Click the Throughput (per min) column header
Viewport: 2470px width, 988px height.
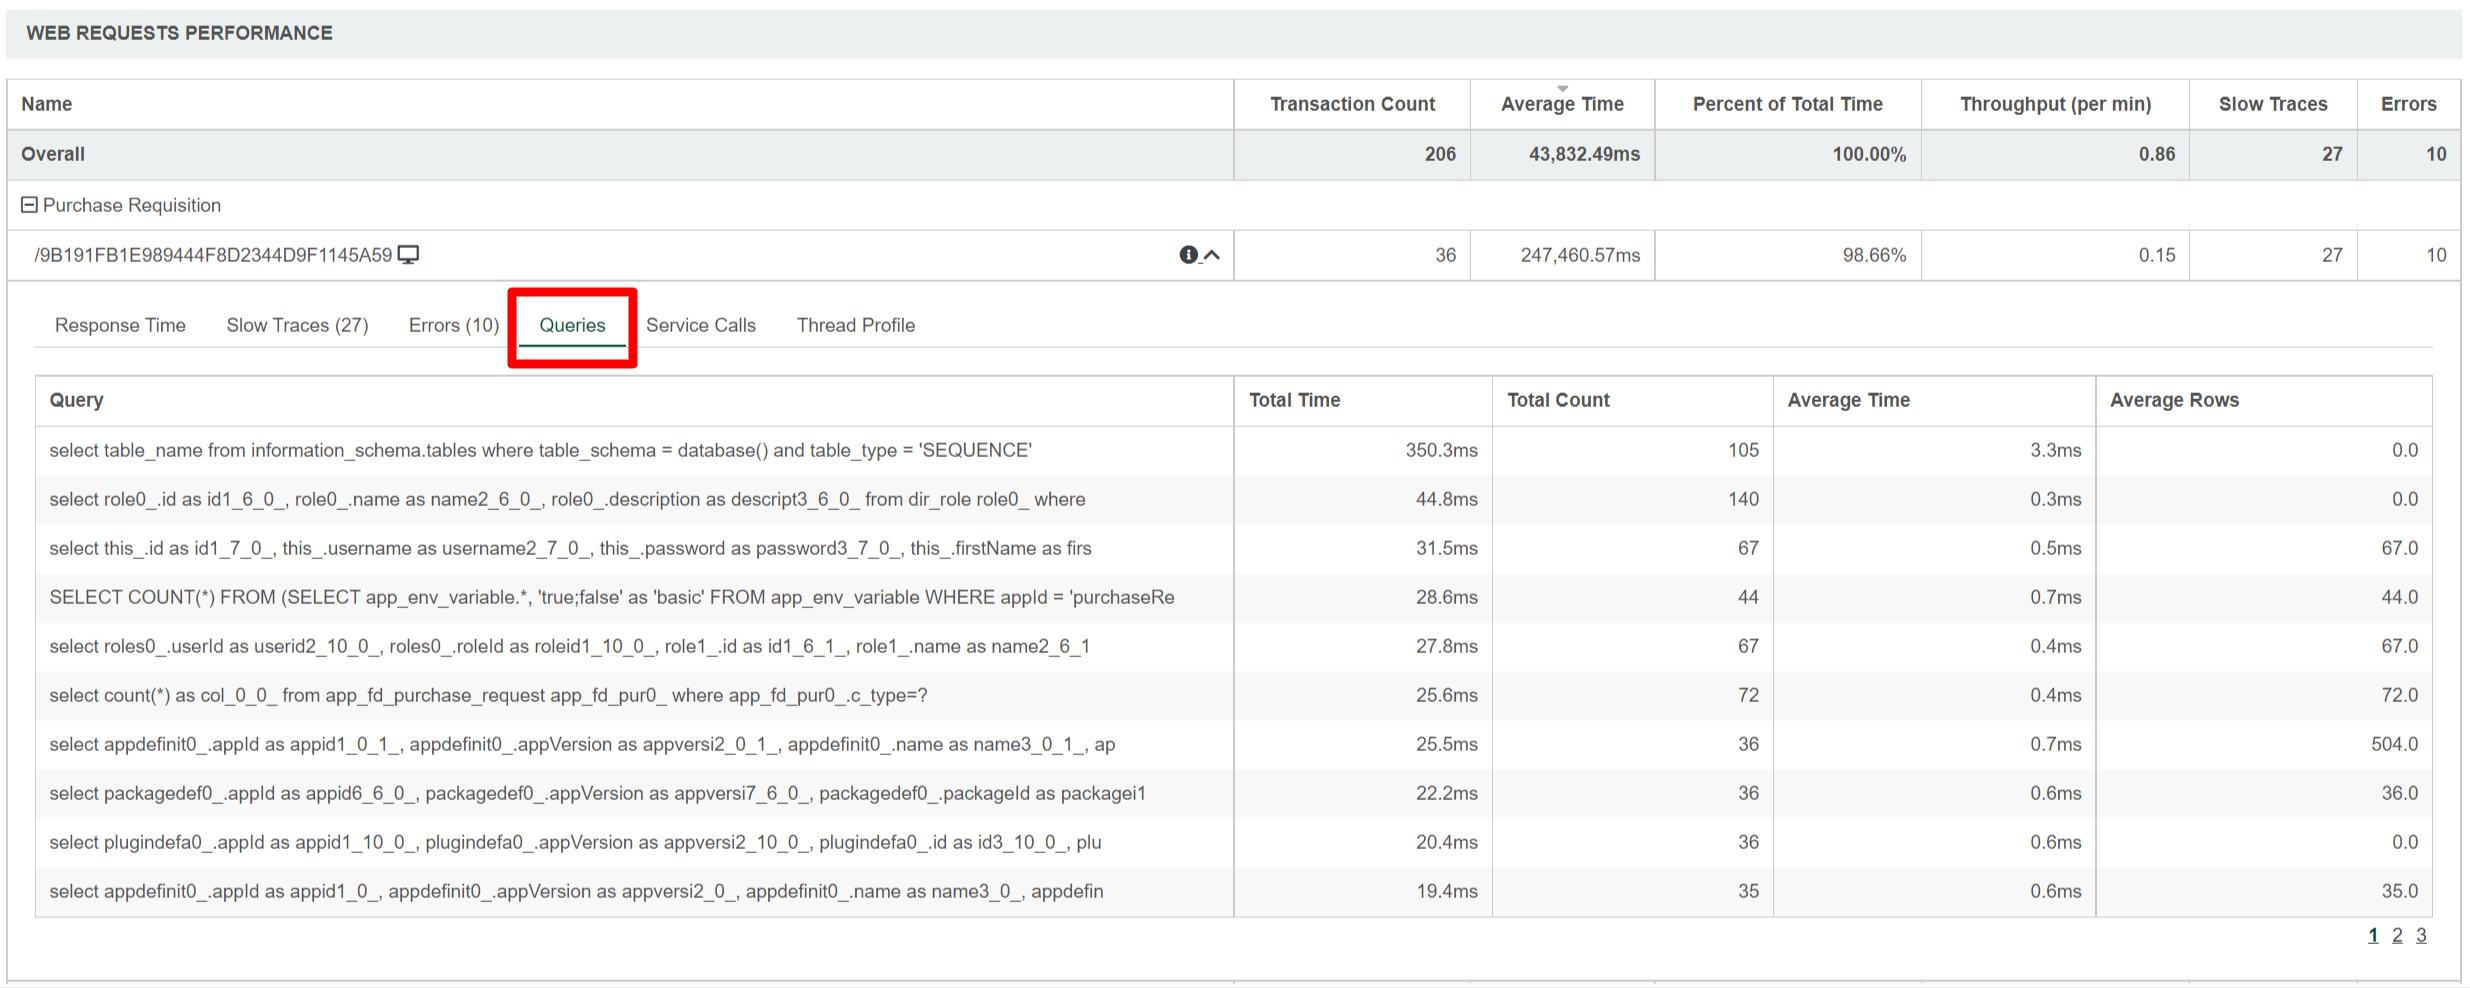[x=2055, y=104]
